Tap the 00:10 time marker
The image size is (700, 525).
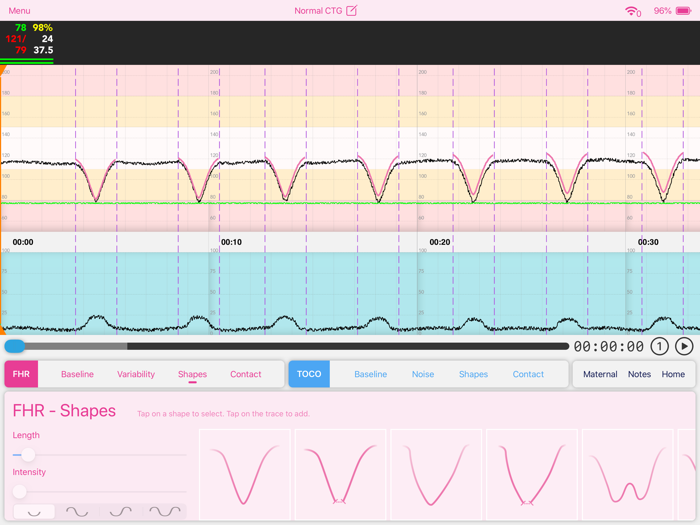[x=231, y=242]
